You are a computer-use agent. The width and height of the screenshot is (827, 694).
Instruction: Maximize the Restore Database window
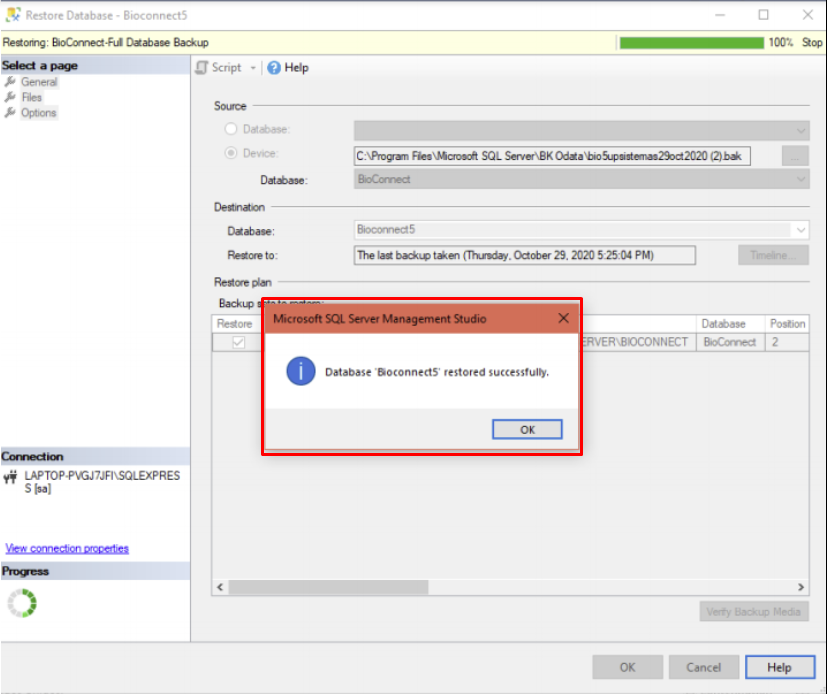763,15
